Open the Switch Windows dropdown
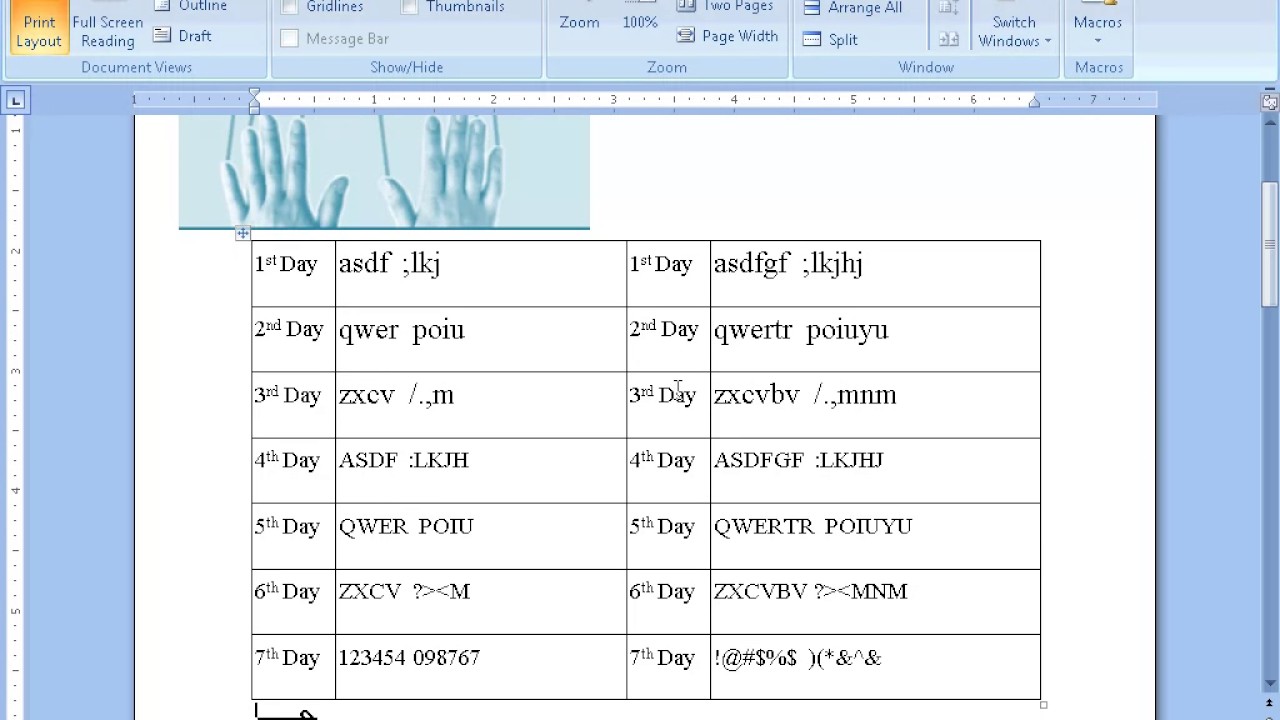Image resolution: width=1280 pixels, height=720 pixels. [1014, 27]
